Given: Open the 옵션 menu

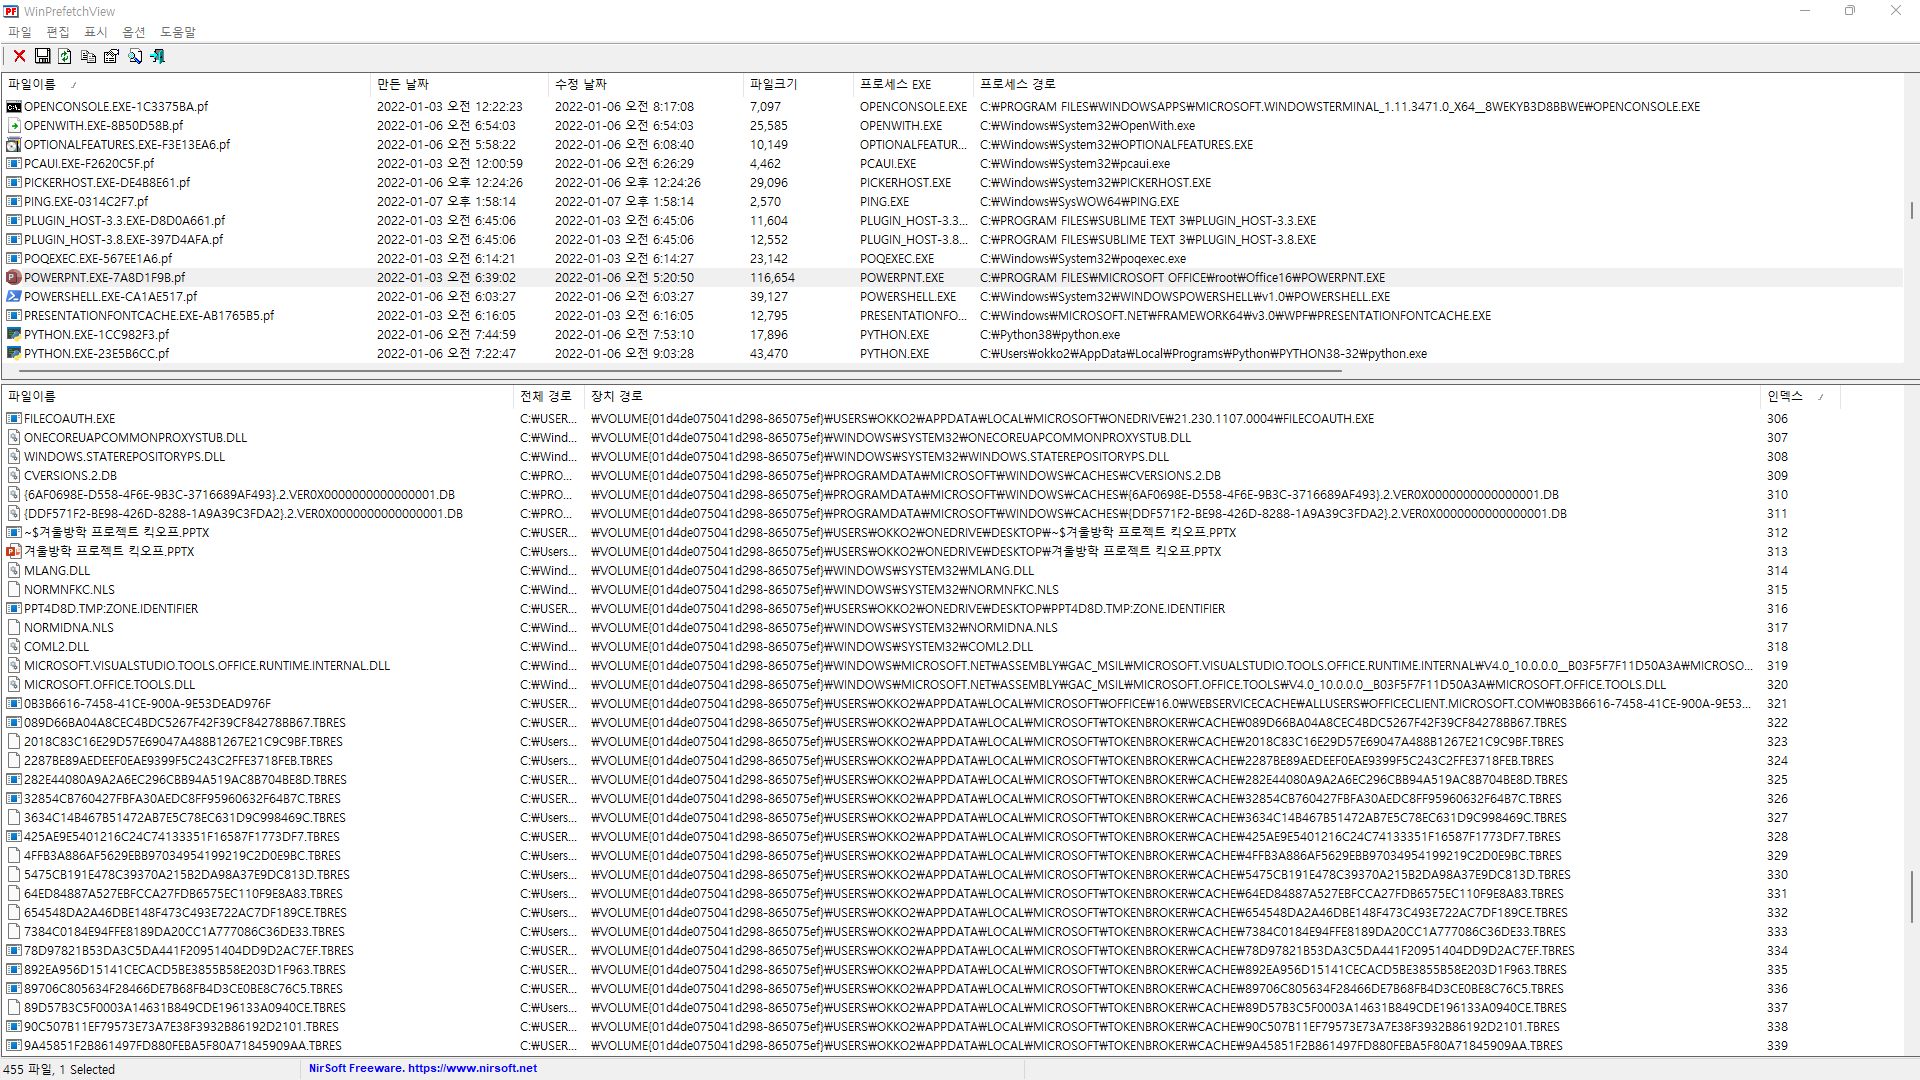Looking at the screenshot, I should coord(133,32).
